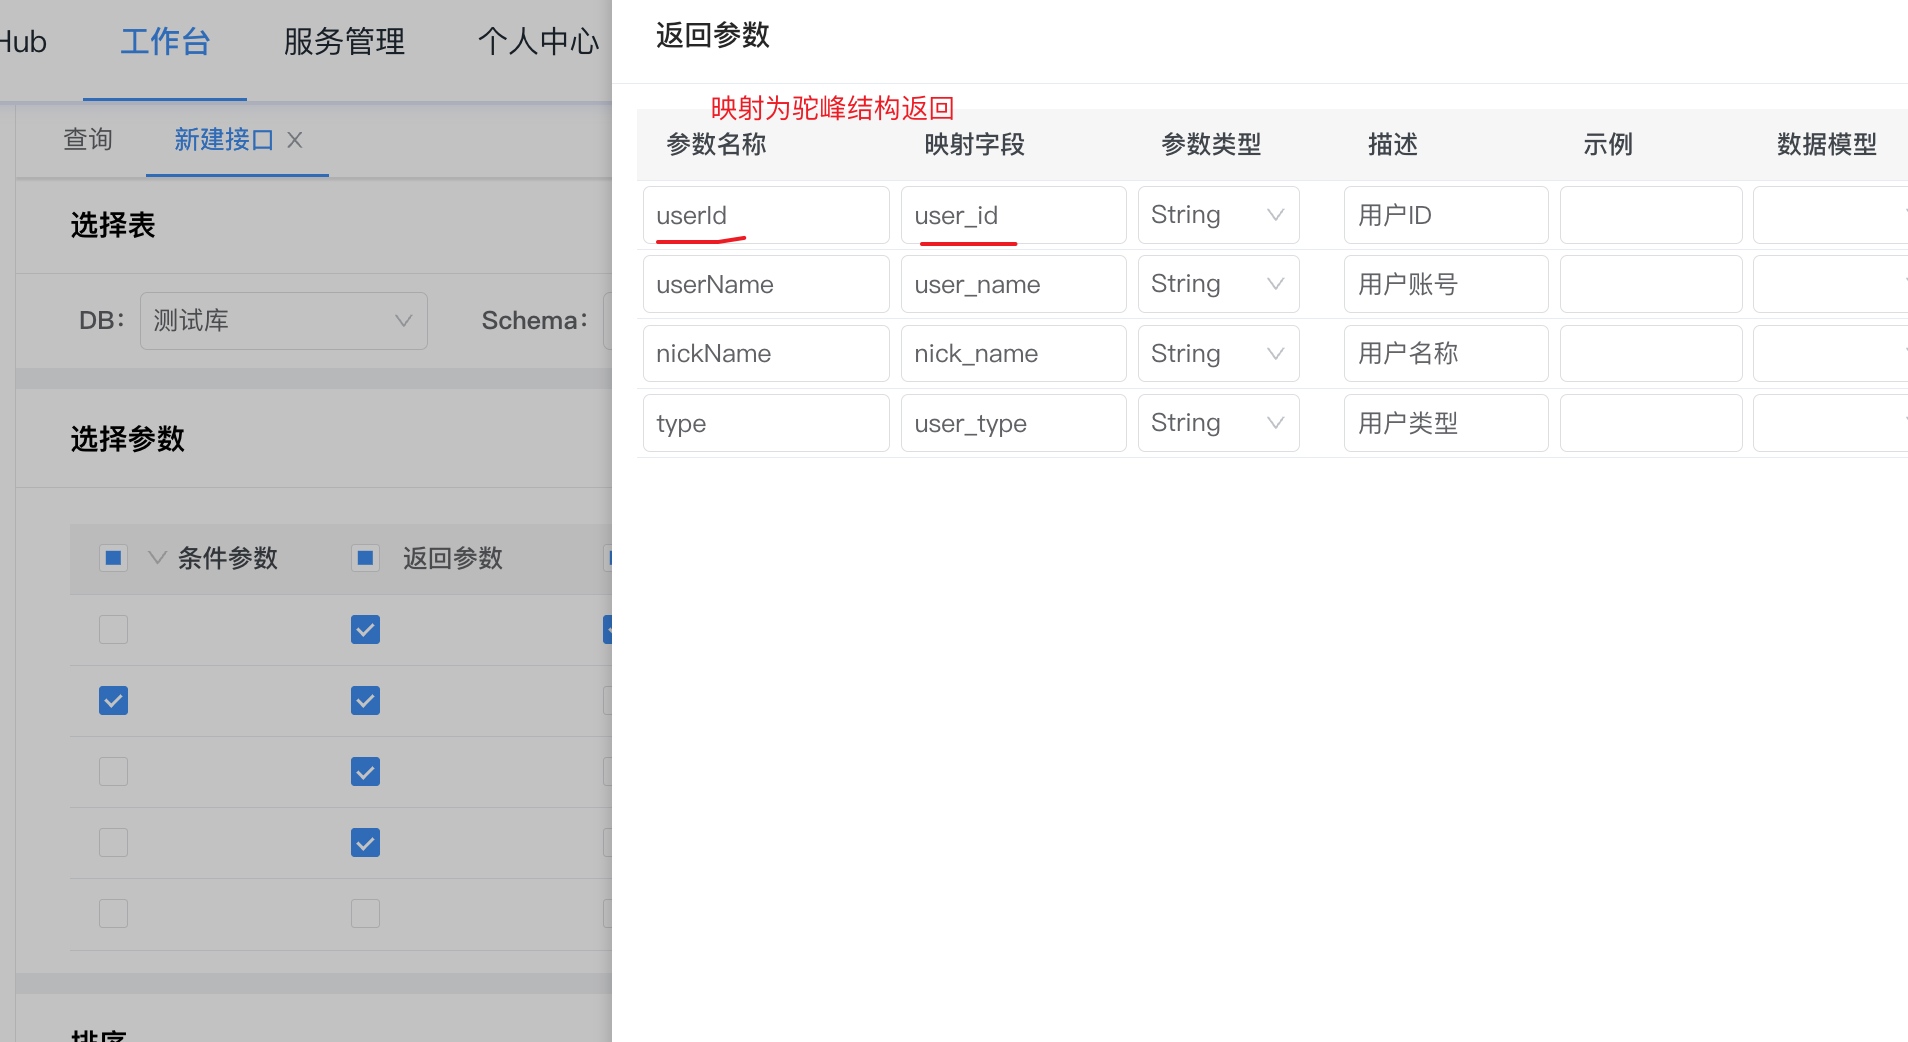
Task: Expand type dropdown for userId row
Action: pyautogui.click(x=1218, y=215)
